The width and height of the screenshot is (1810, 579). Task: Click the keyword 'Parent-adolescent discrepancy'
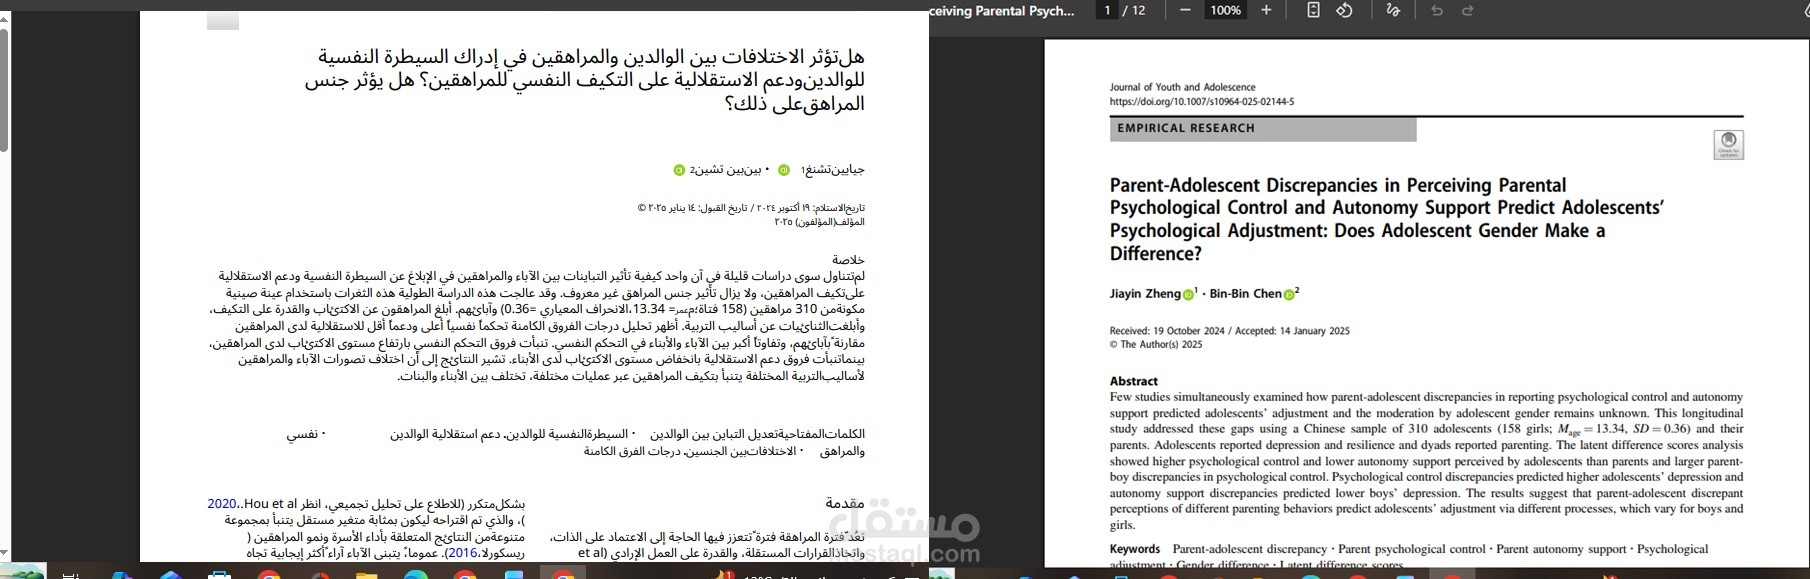coord(1249,549)
